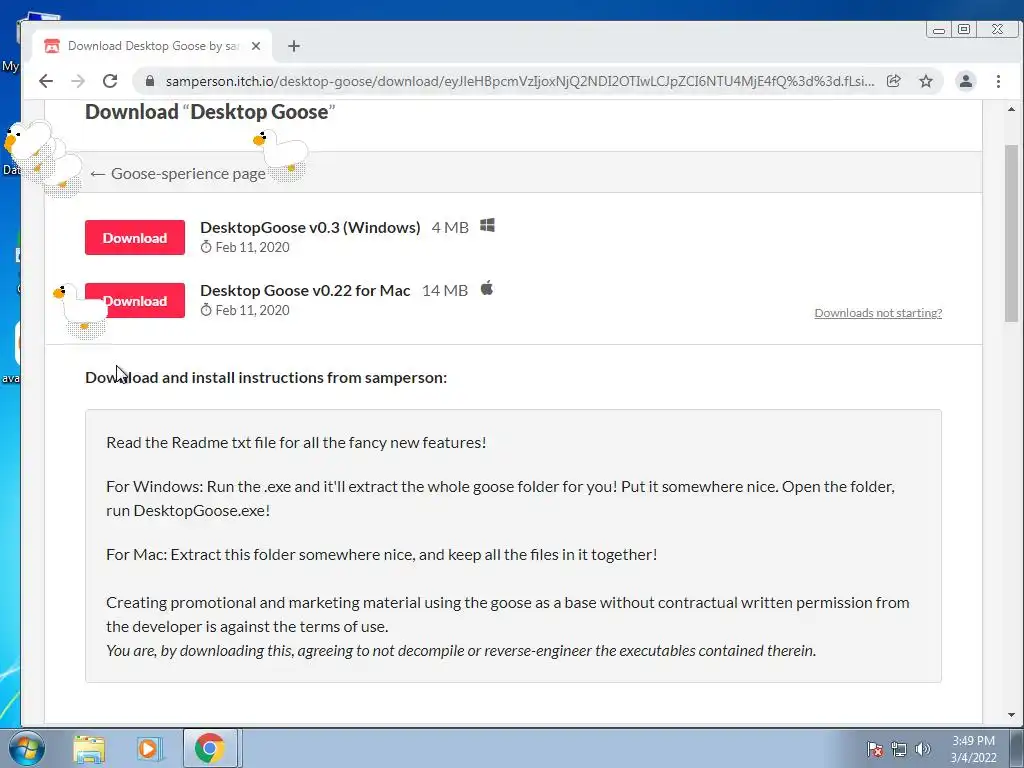Viewport: 1024px width, 768px height.
Task: Click the Desktop Goose v0.22 for Mac title
Action: point(305,290)
